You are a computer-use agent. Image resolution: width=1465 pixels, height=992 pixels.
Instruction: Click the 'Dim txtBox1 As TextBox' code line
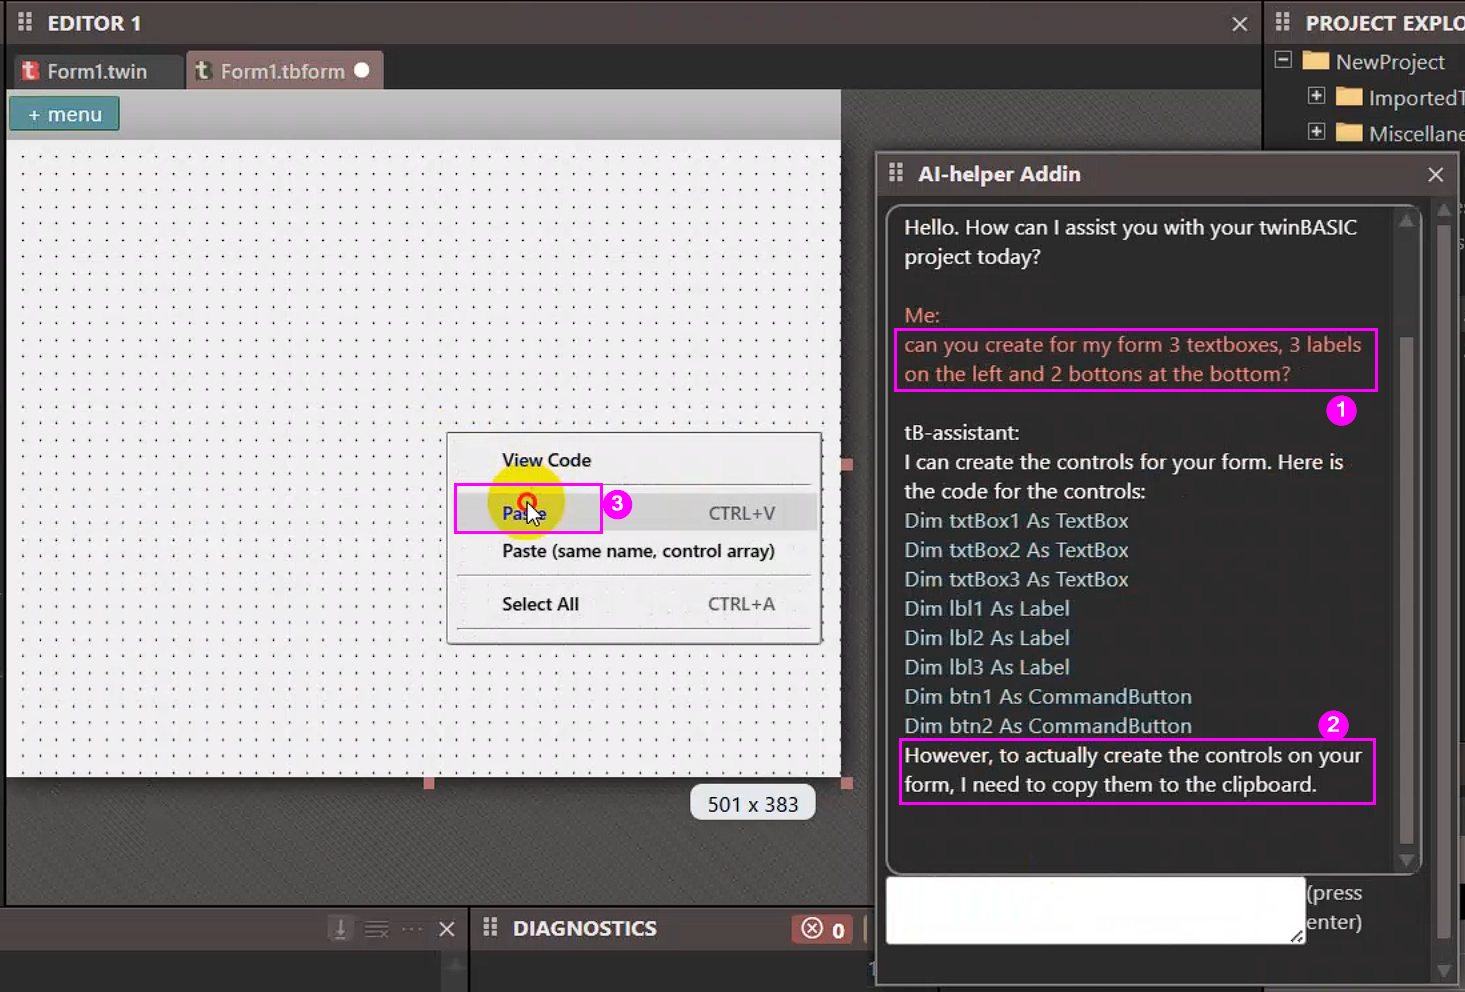pyautogui.click(x=1016, y=521)
